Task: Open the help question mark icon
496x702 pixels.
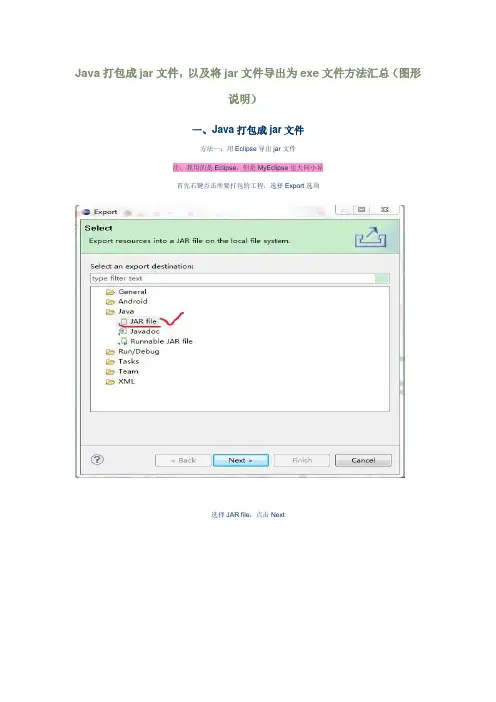Action: (x=97, y=460)
